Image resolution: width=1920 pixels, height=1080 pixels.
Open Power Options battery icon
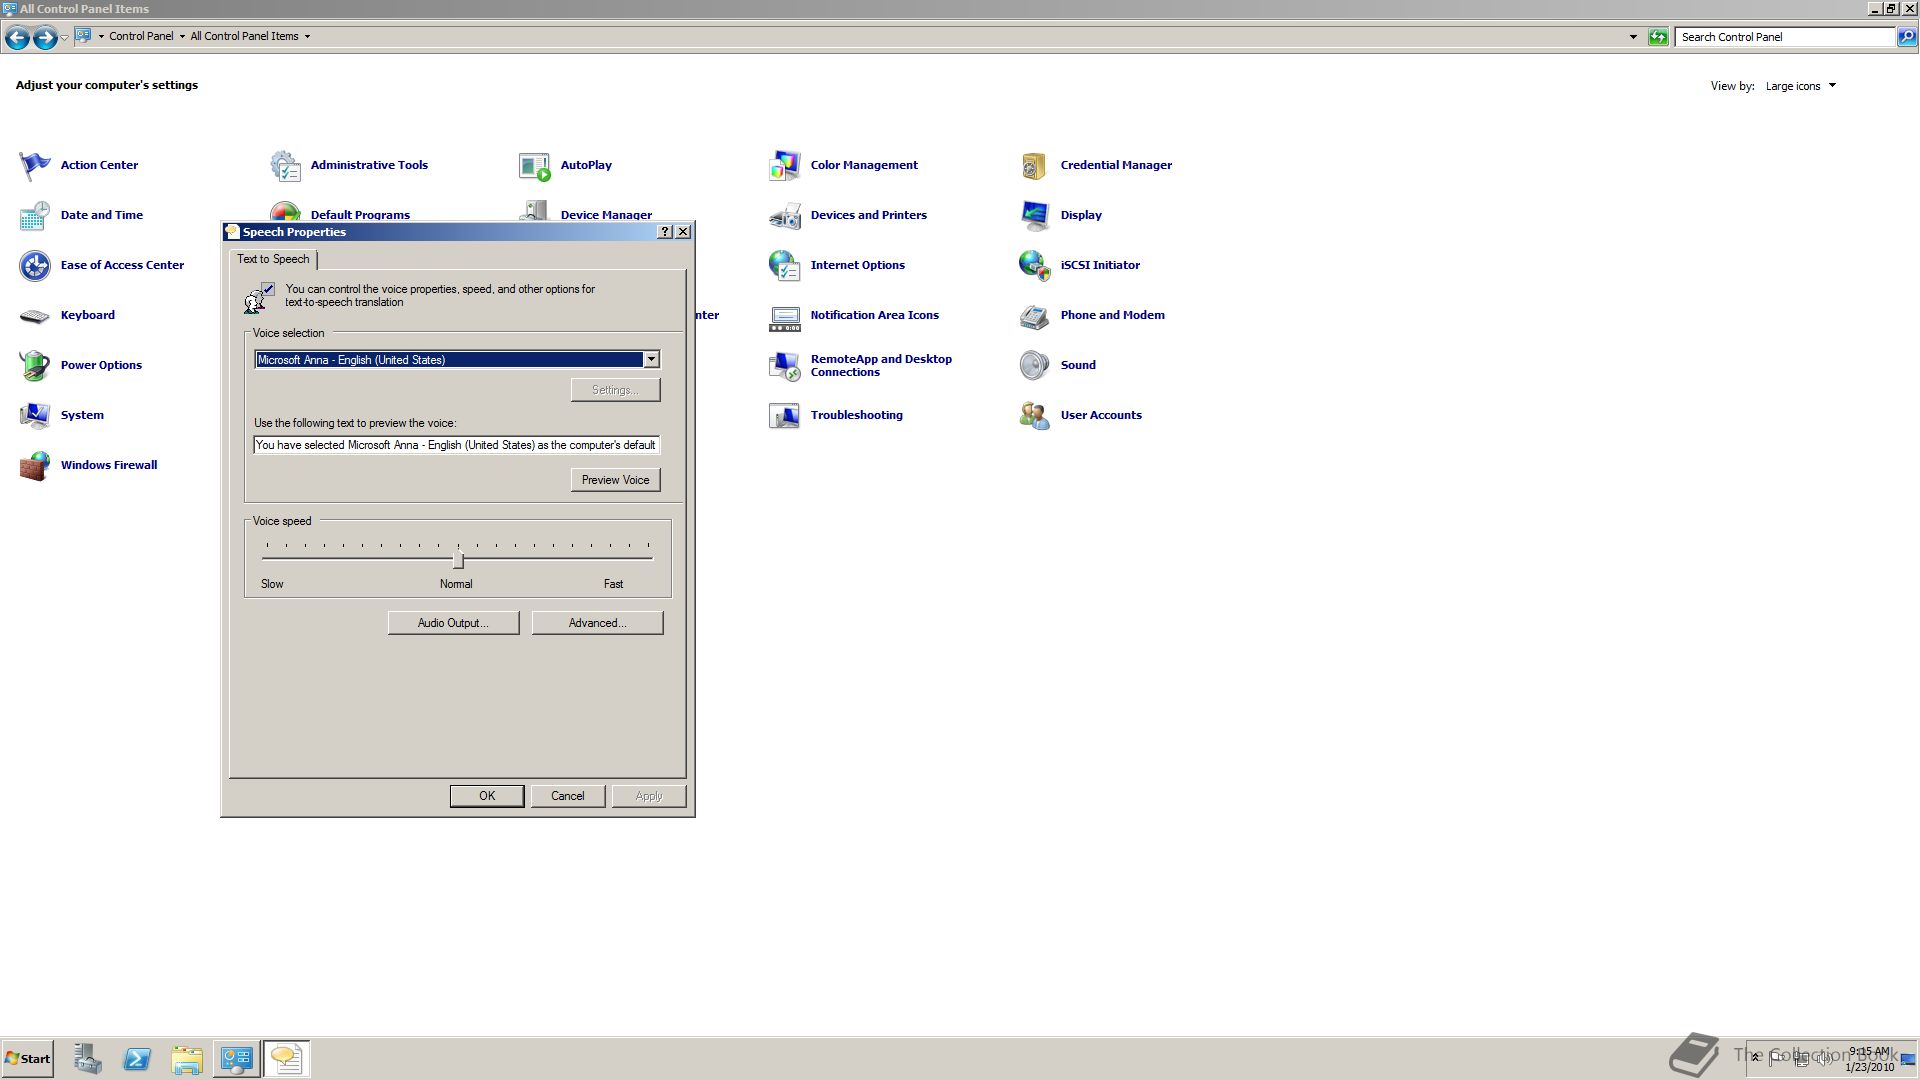click(x=35, y=365)
